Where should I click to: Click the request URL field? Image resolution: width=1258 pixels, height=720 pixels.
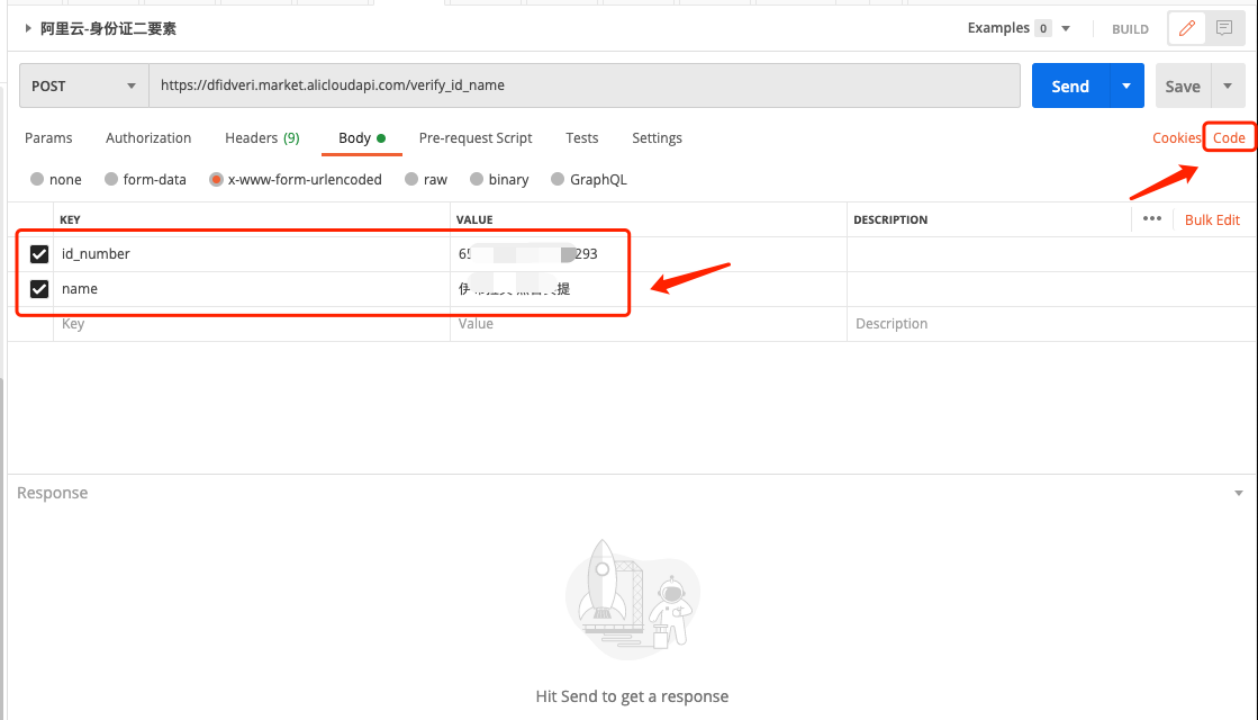(x=584, y=86)
